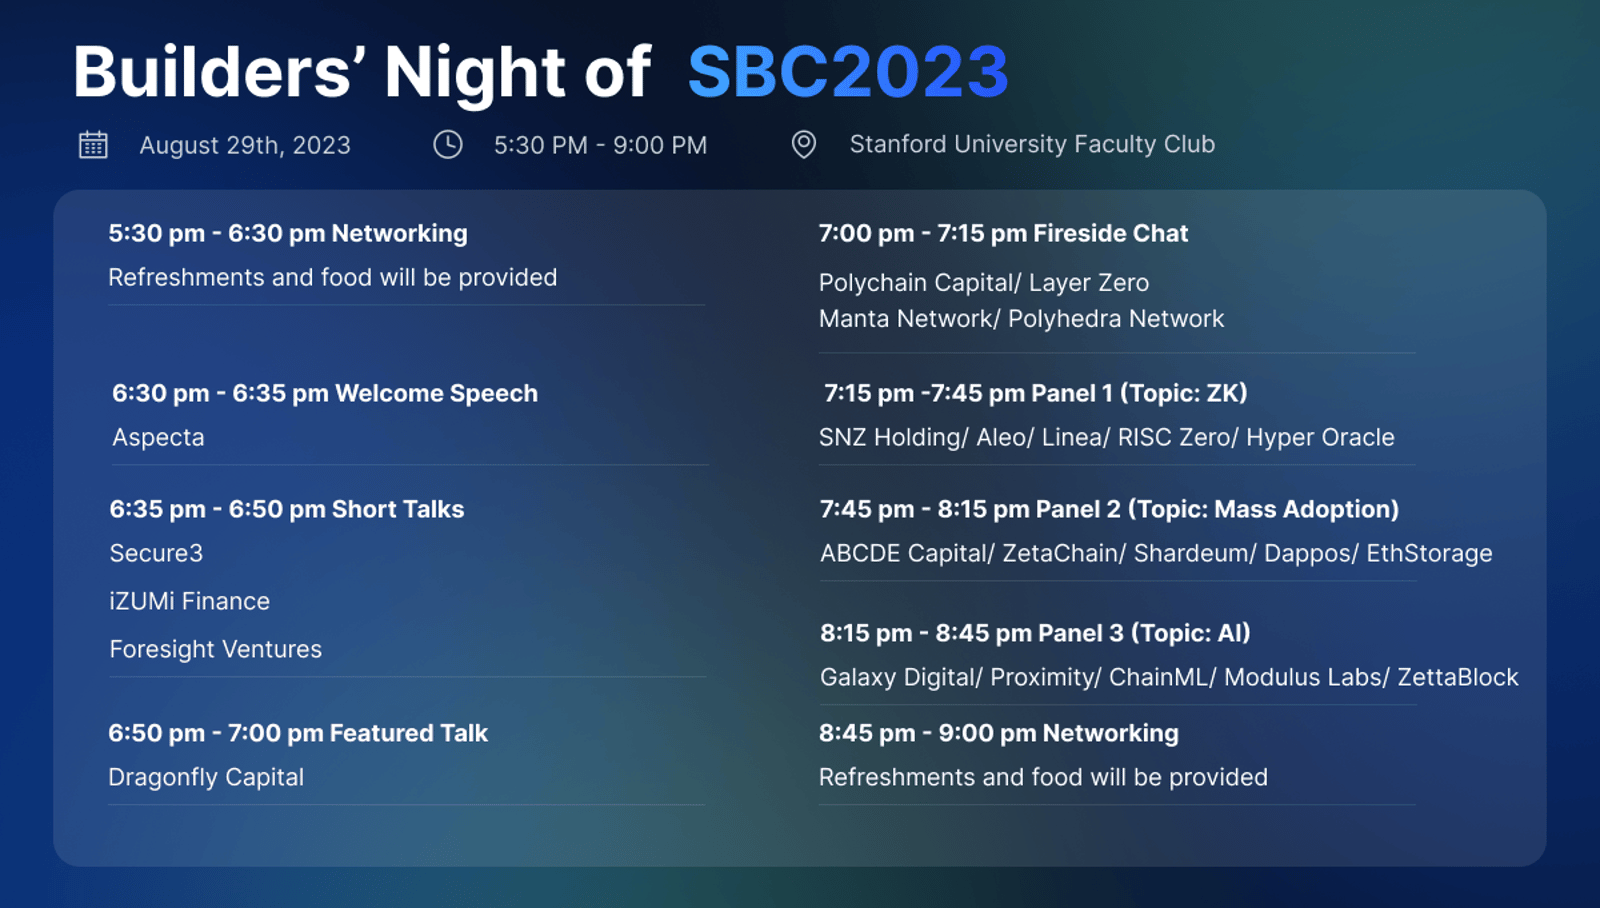The height and width of the screenshot is (908, 1600).
Task: Select iZUMi Finance in Short Talks
Action: click(190, 601)
